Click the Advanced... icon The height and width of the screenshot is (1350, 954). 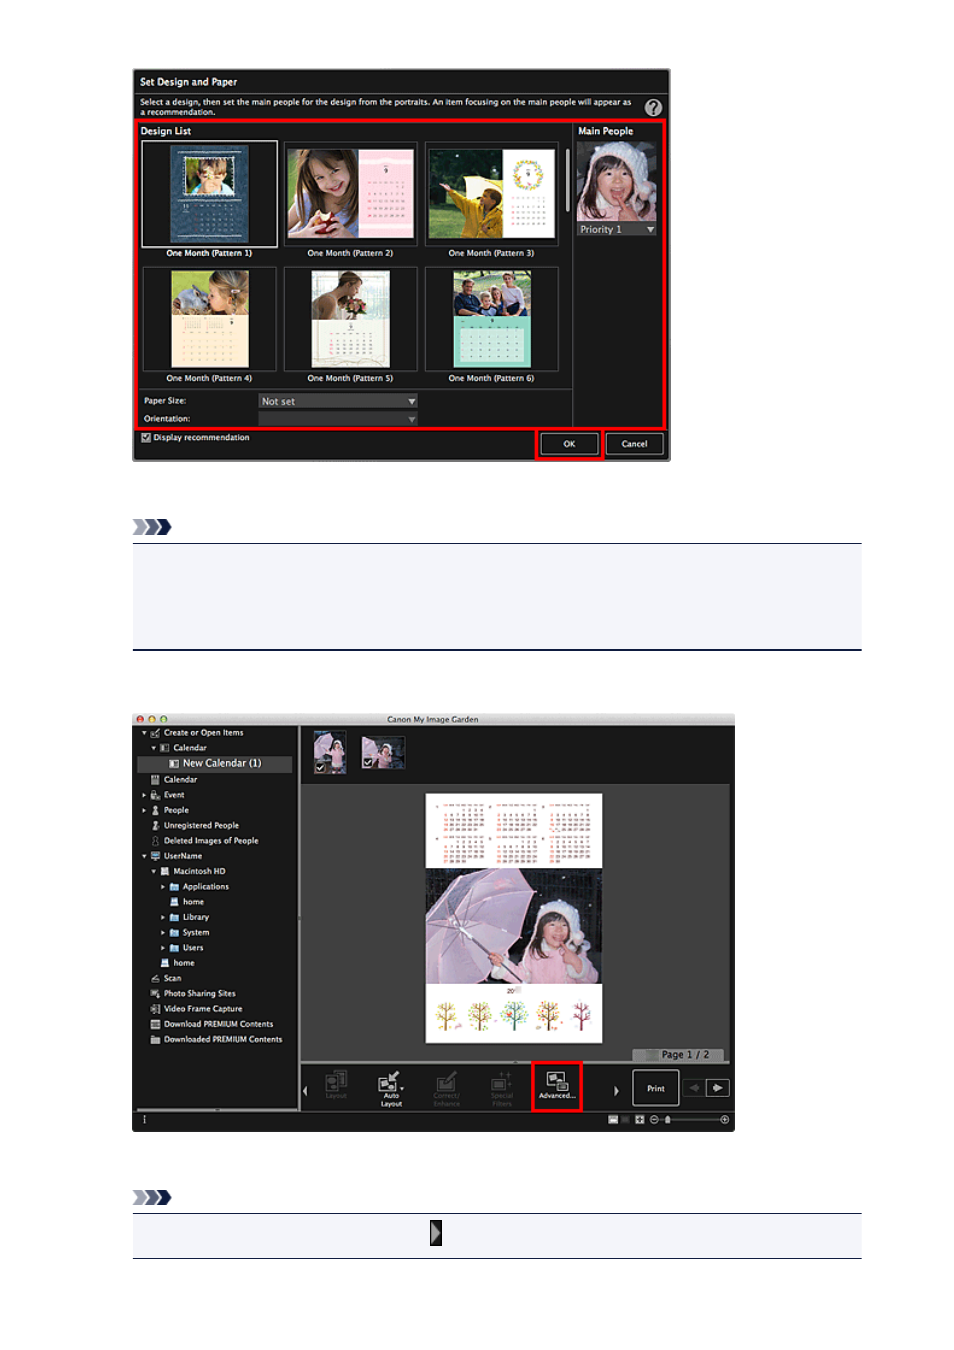[x=557, y=1086]
